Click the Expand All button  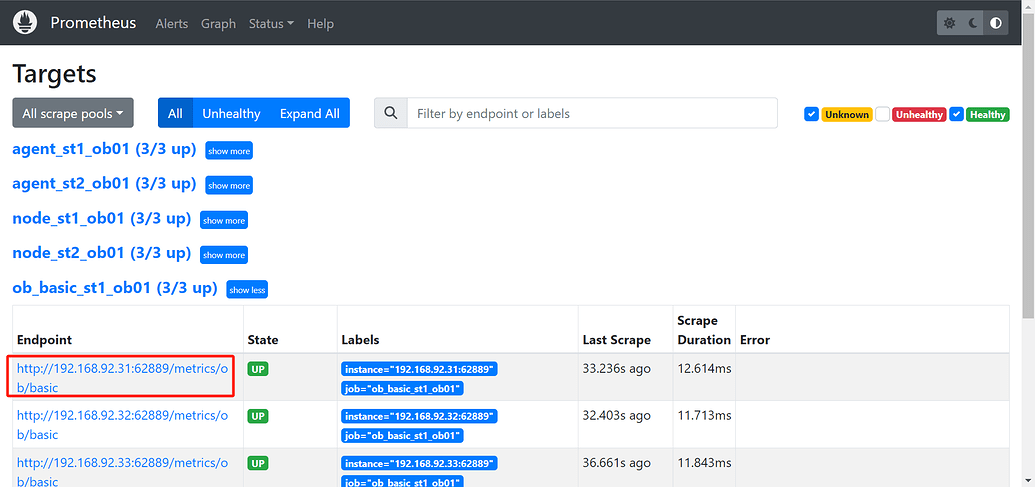310,113
